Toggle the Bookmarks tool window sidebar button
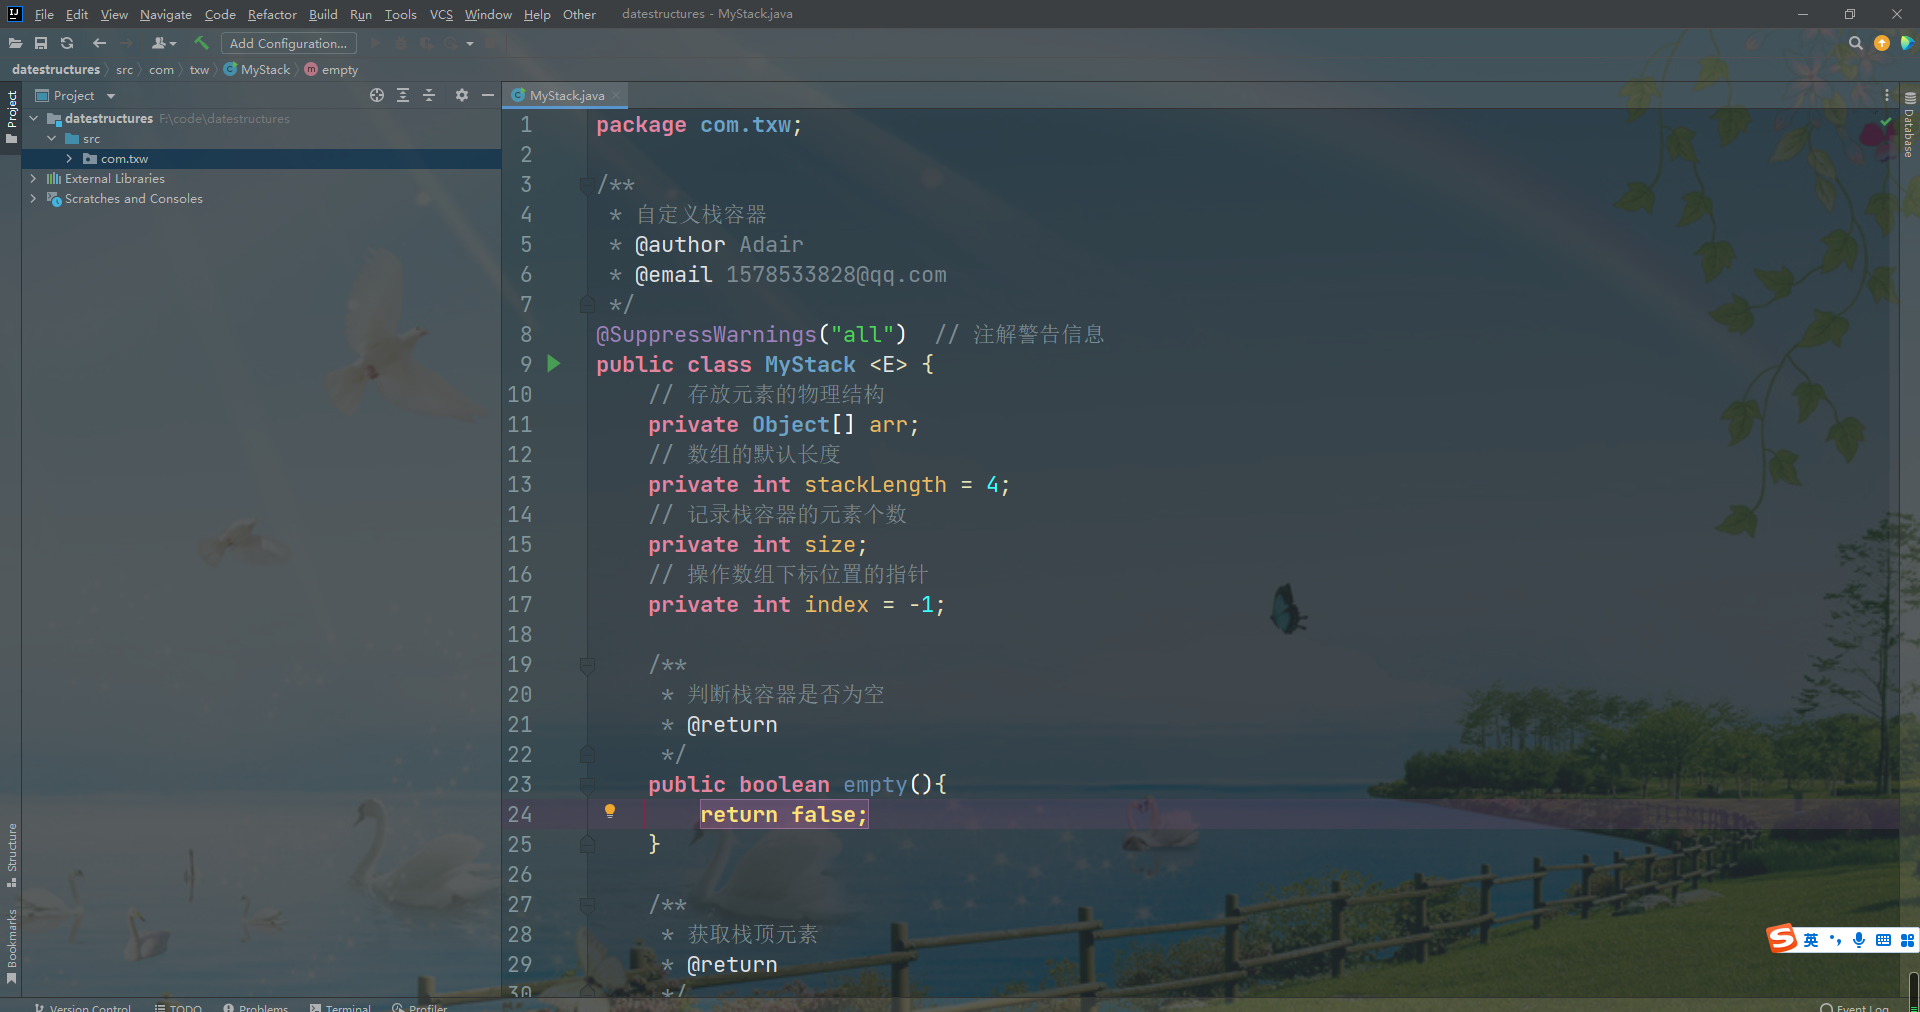The image size is (1920, 1012). click(x=12, y=946)
